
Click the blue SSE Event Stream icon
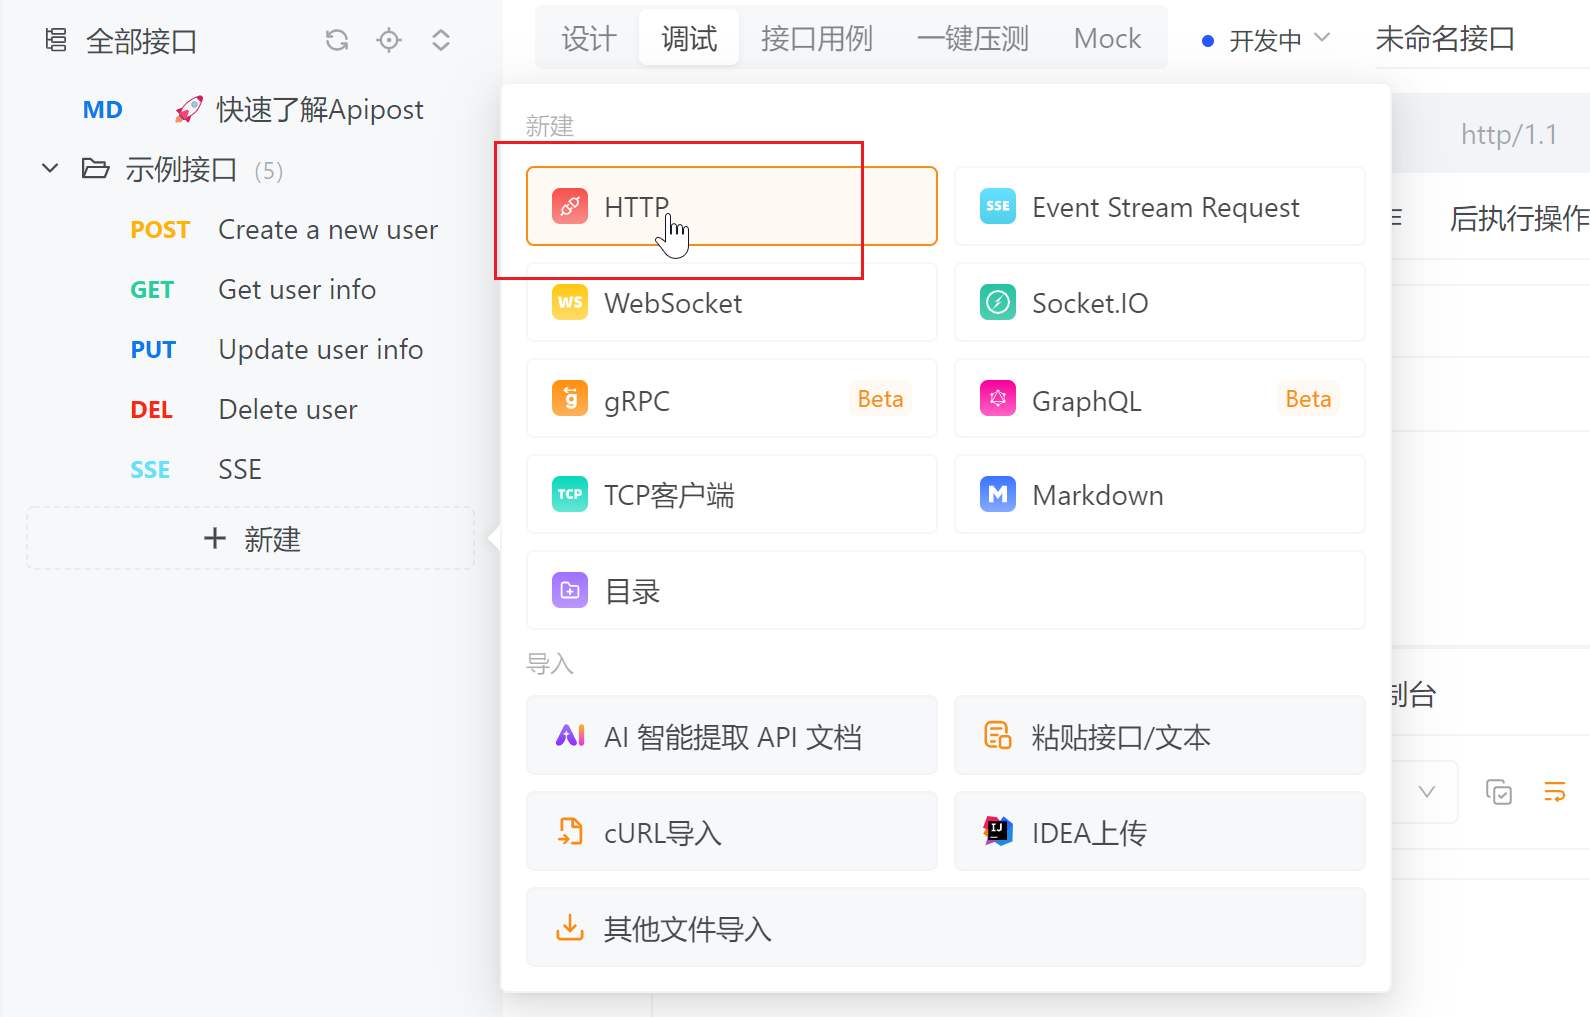998,206
